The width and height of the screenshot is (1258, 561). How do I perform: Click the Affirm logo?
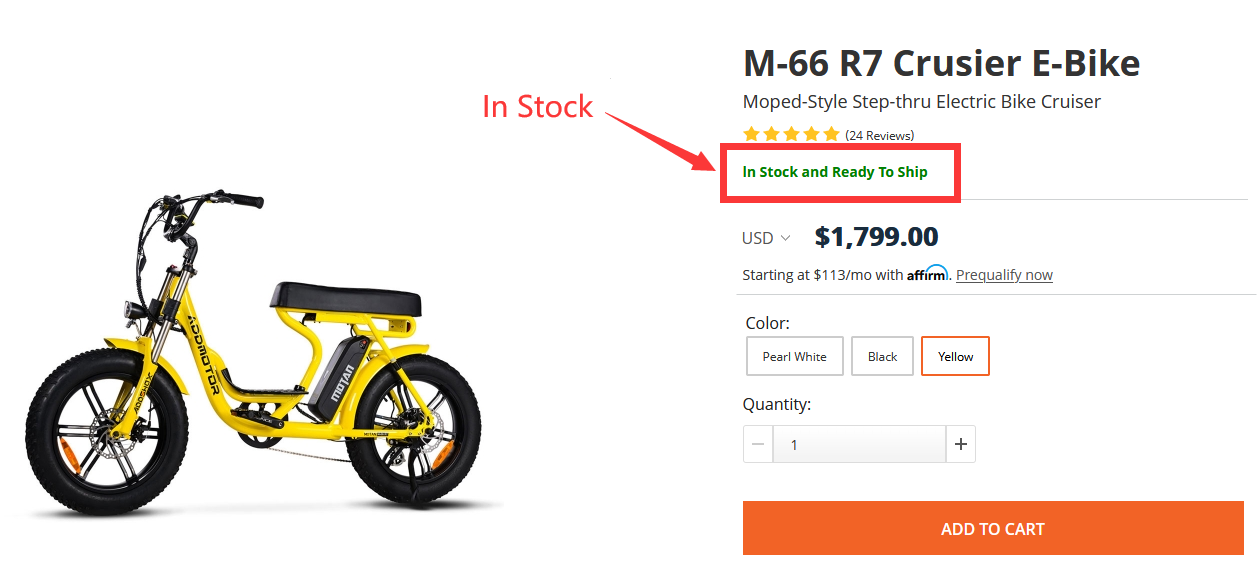tap(927, 275)
